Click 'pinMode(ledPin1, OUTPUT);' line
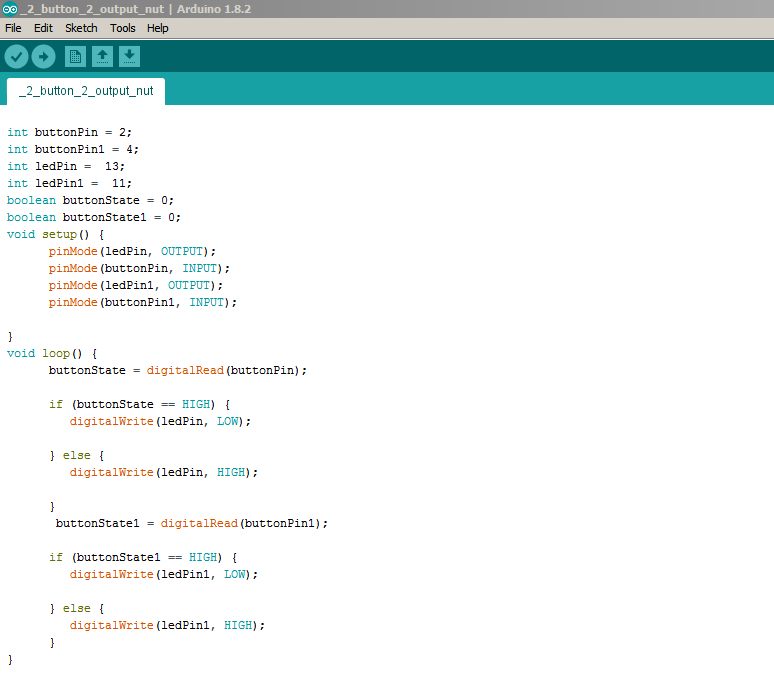 (x=136, y=285)
